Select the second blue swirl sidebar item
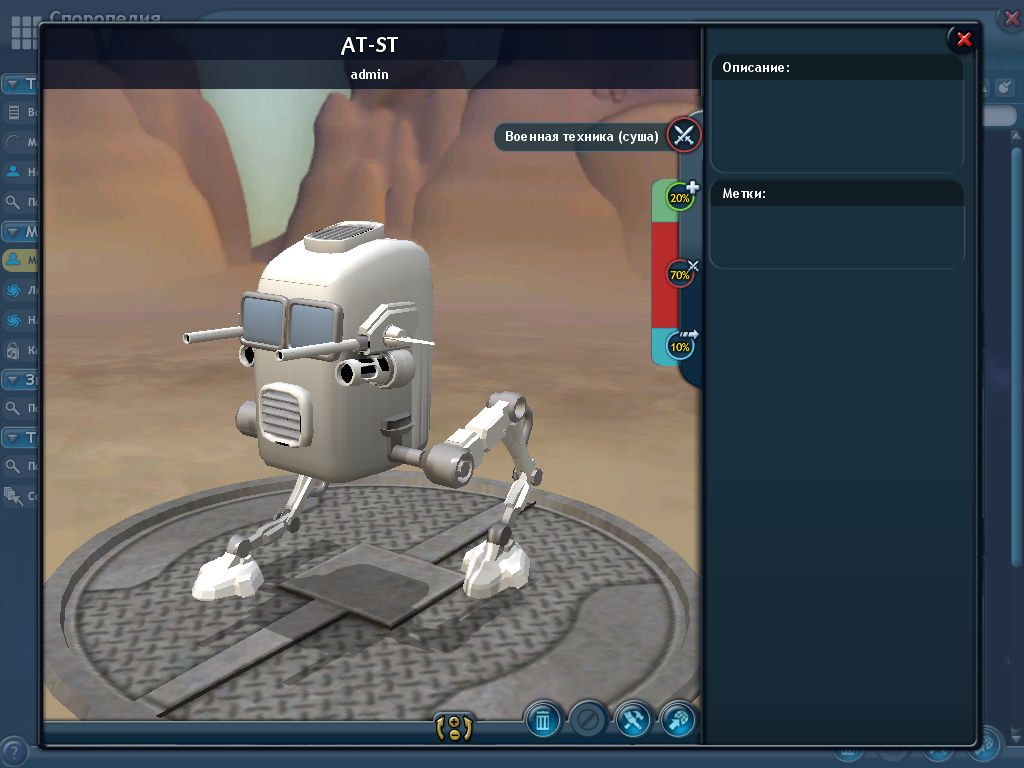Screen dimensions: 1024x768 pos(13,320)
